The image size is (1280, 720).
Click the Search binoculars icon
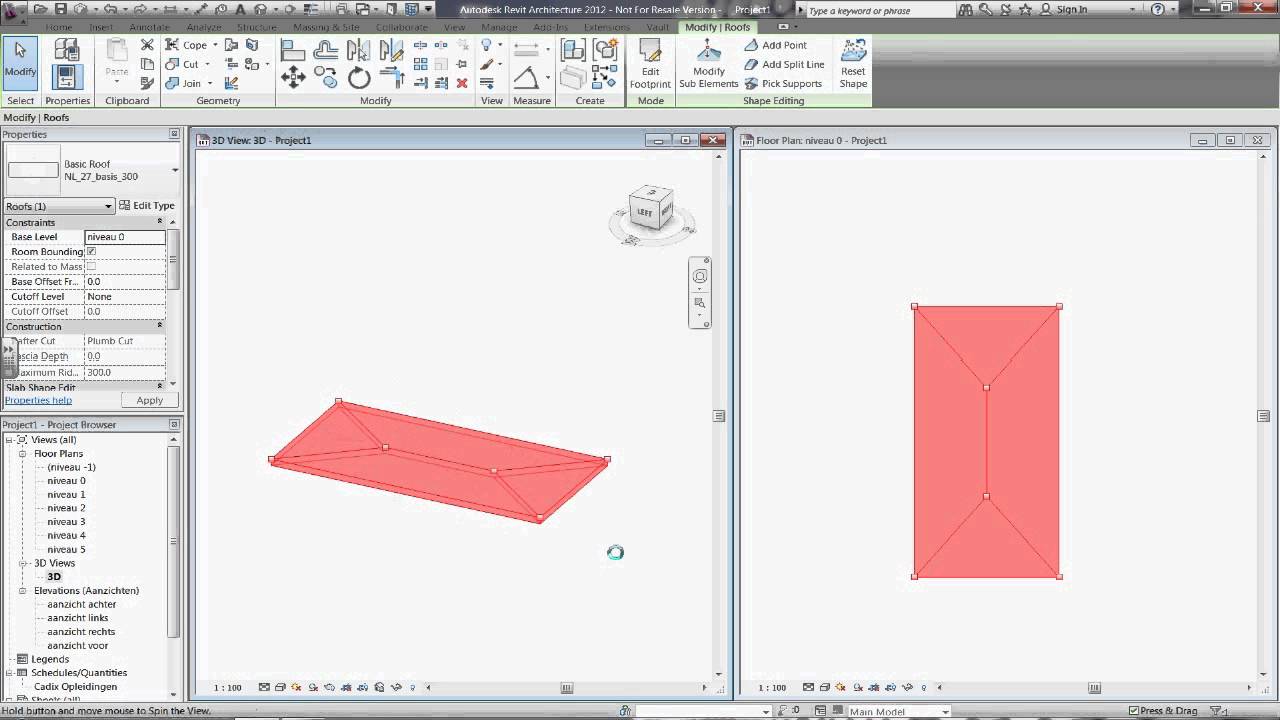pyautogui.click(x=965, y=9)
